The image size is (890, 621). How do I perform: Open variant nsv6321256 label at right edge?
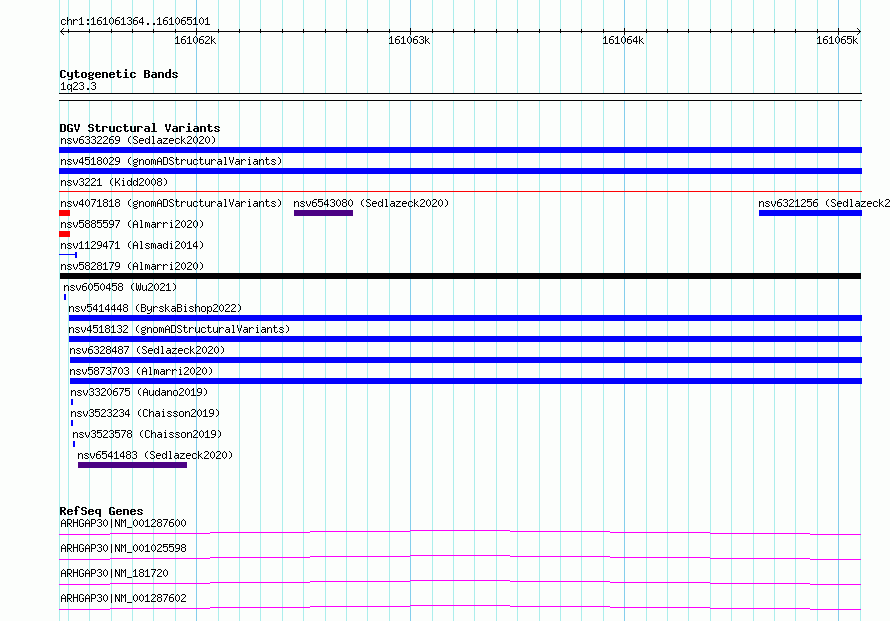pos(824,203)
